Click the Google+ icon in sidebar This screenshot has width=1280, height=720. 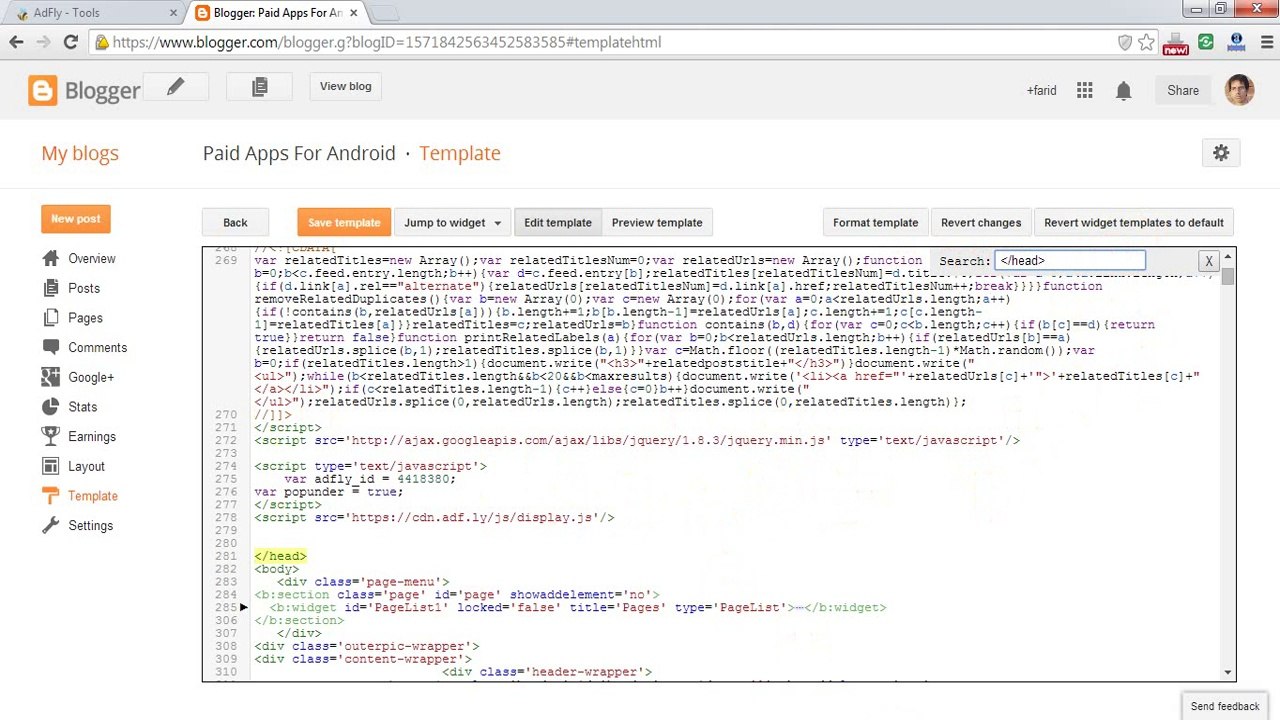(50, 377)
